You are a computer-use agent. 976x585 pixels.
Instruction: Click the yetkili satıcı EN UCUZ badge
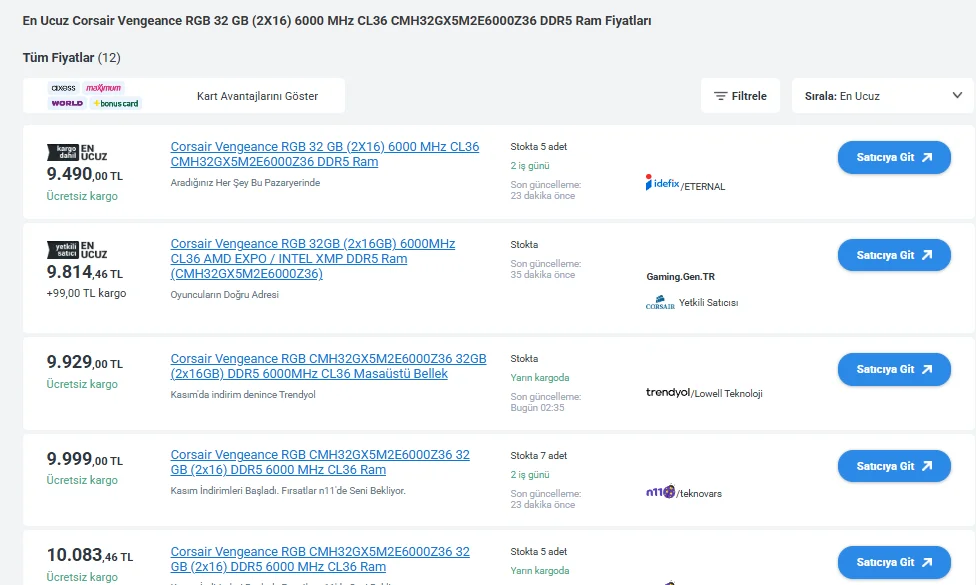pos(77,250)
